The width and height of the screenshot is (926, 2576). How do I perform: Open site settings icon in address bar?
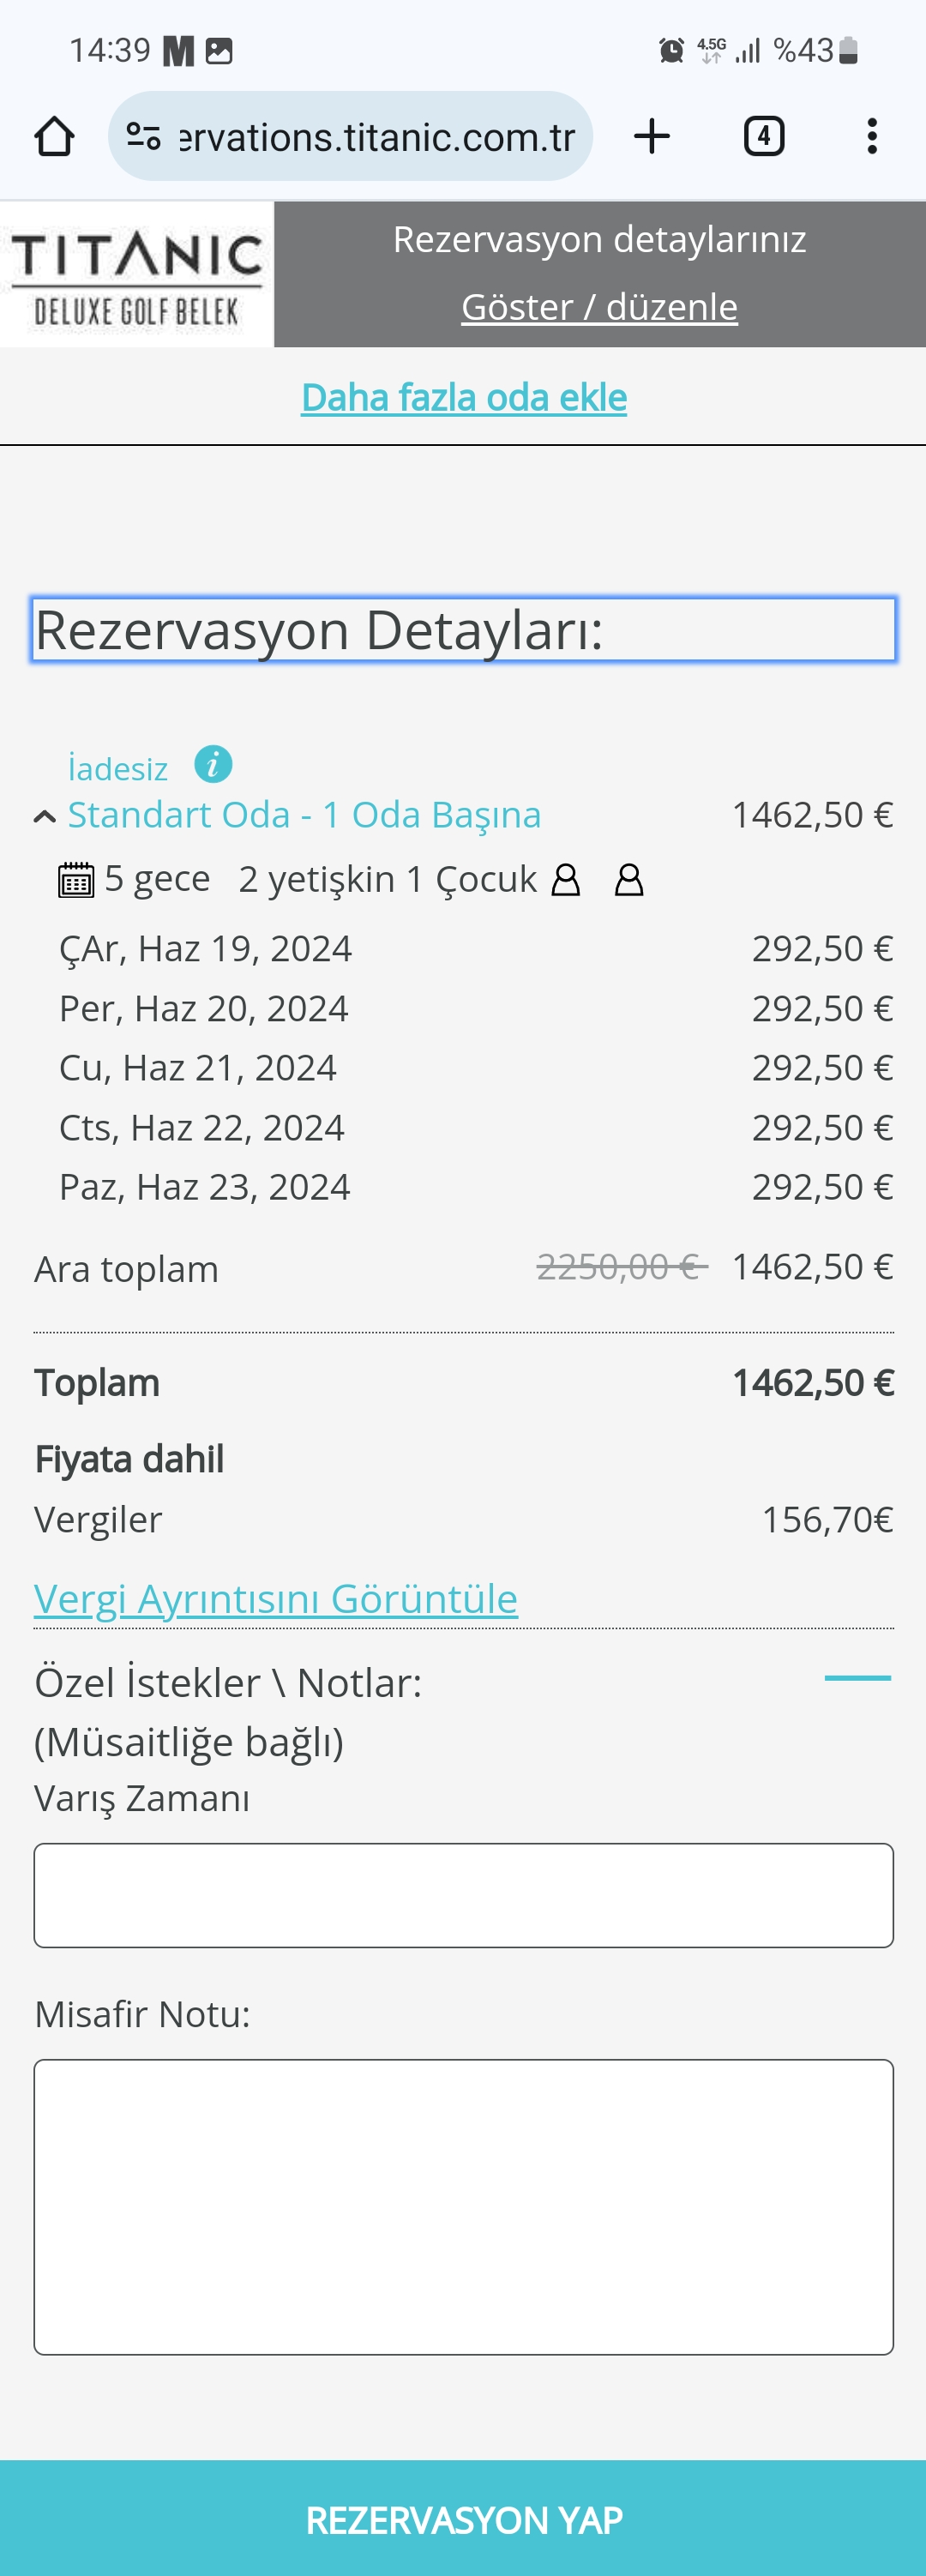coord(143,136)
